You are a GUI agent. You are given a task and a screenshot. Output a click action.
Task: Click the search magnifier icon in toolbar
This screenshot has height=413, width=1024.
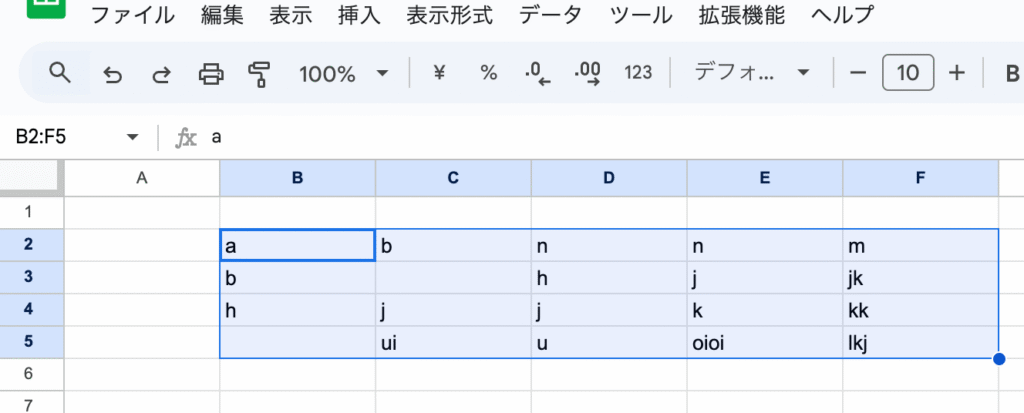pos(60,73)
